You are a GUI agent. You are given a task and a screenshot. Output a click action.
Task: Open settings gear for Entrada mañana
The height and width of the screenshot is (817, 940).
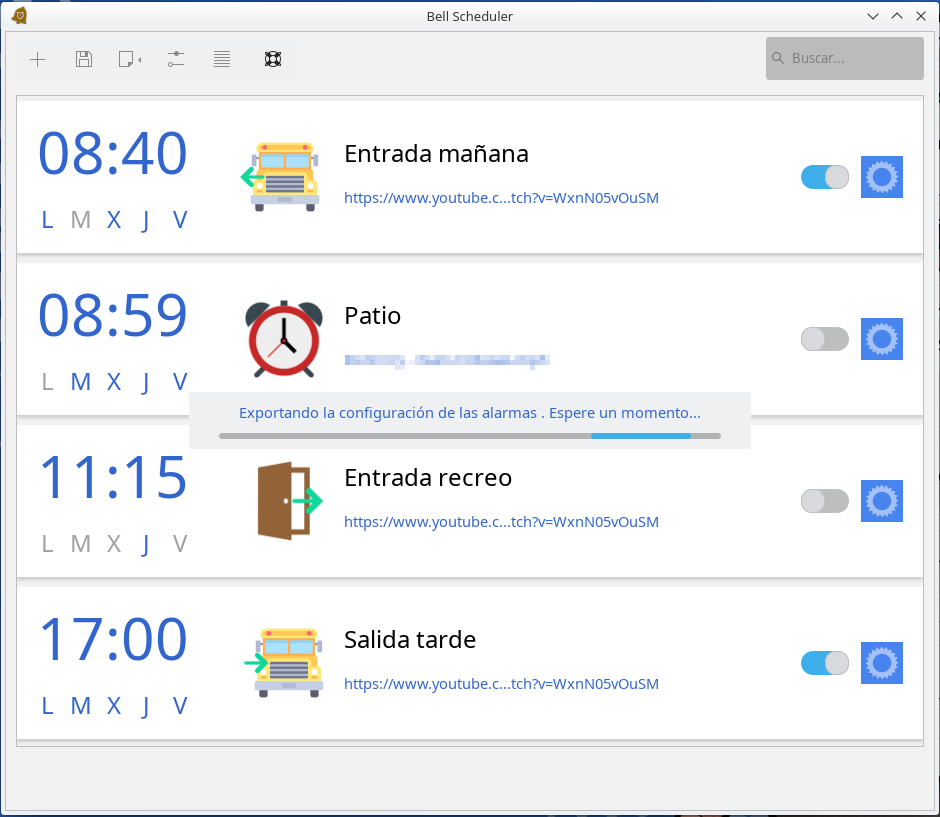tap(881, 177)
